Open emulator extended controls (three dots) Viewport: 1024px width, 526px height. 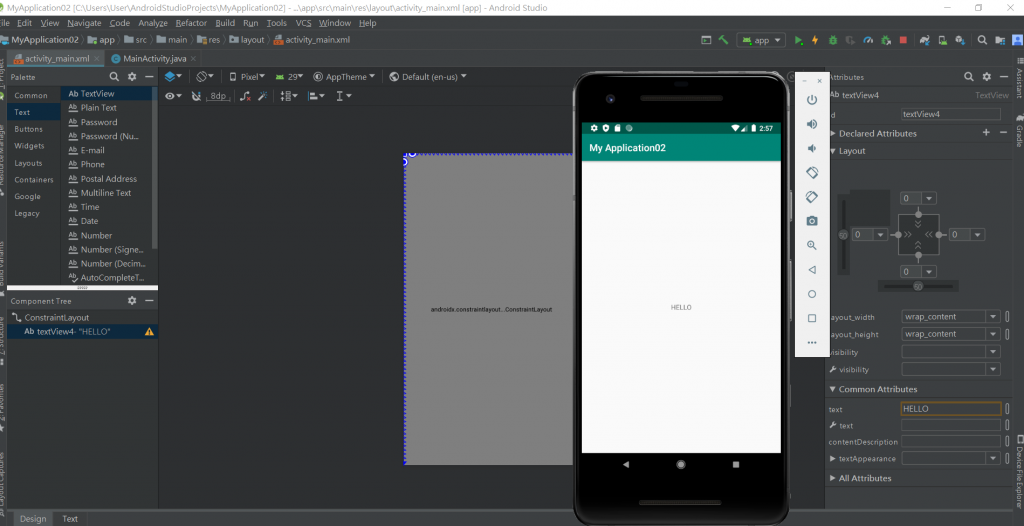click(x=812, y=342)
